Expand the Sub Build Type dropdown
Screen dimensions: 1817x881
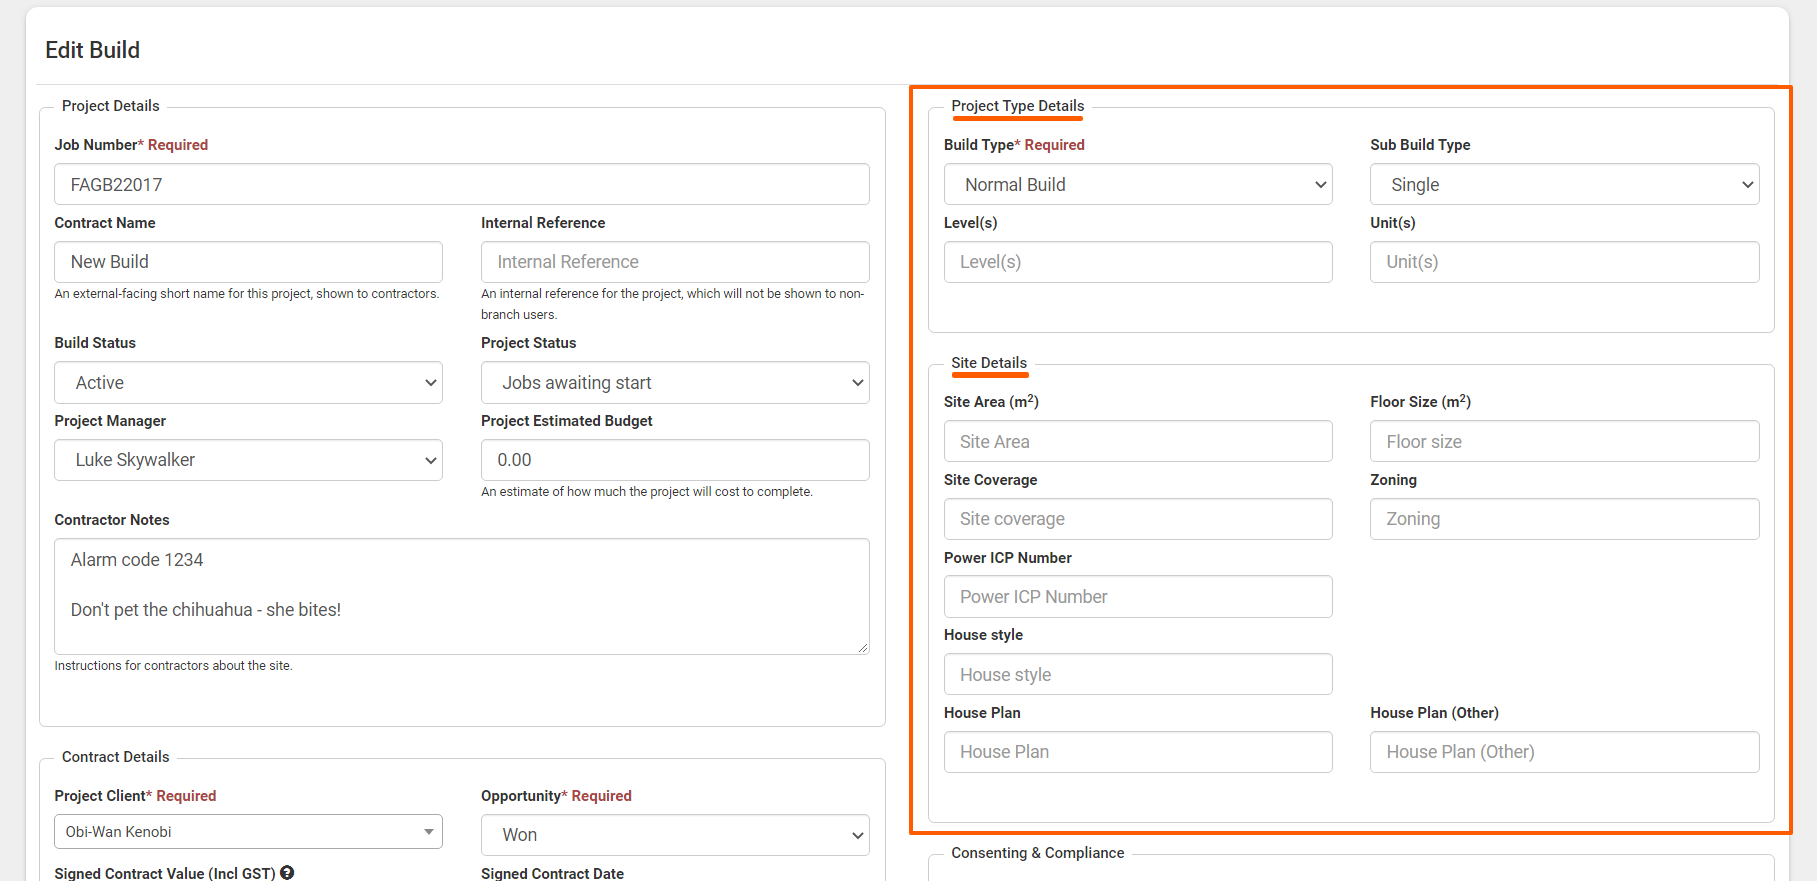[1564, 185]
